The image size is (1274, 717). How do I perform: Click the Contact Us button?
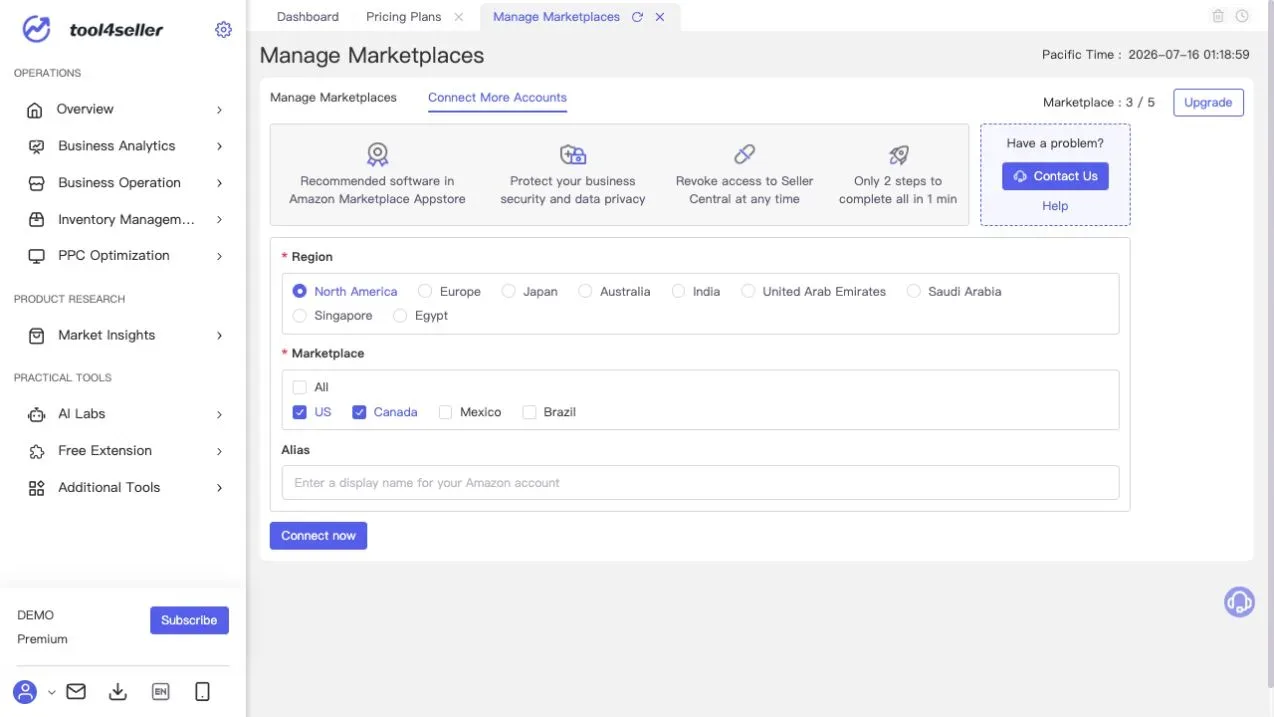(x=1055, y=176)
